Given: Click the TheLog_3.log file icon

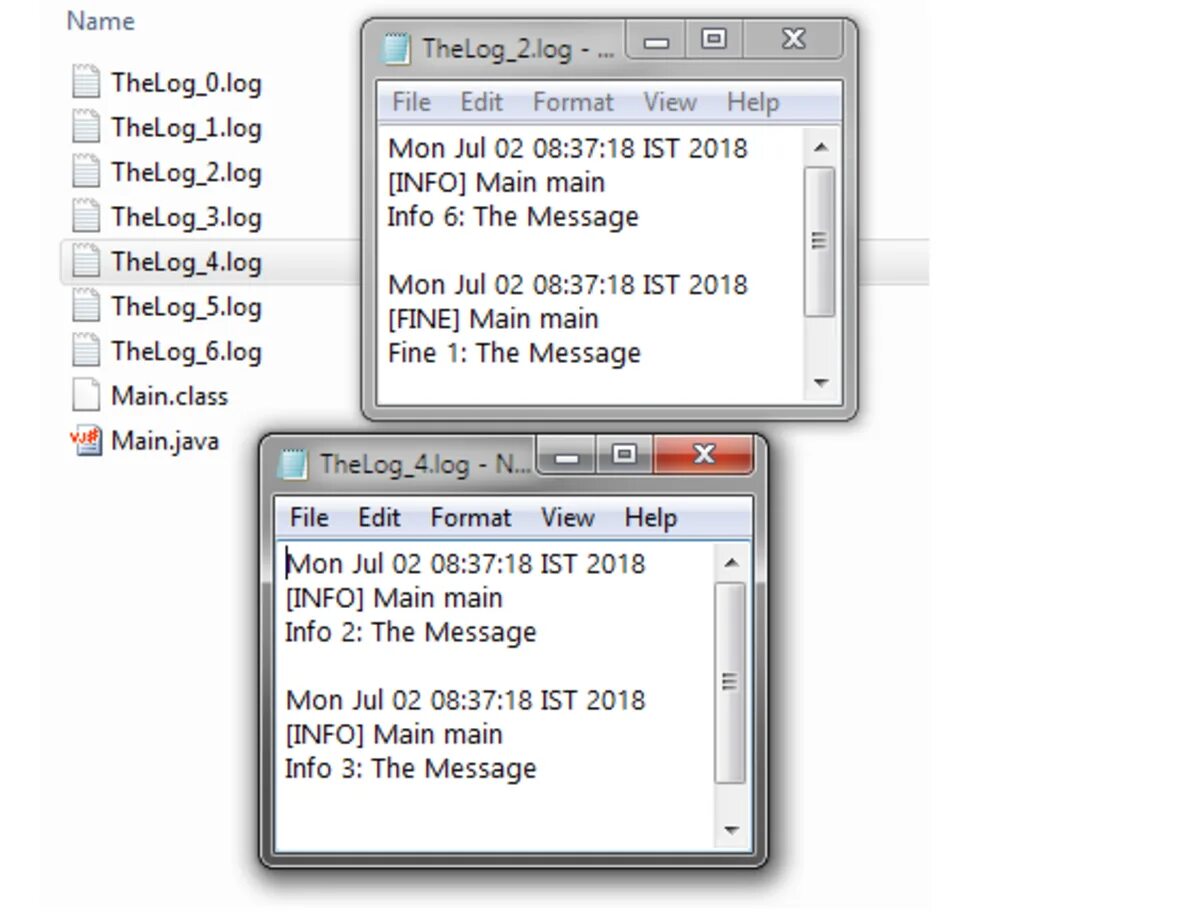Looking at the screenshot, I should [86, 216].
